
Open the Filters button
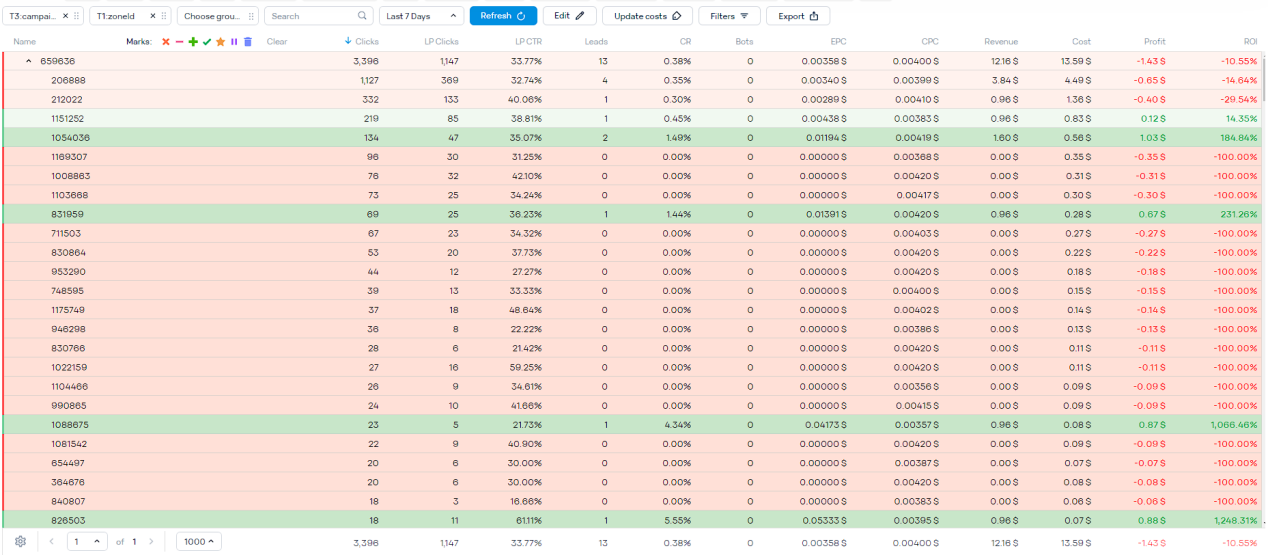[x=729, y=16]
